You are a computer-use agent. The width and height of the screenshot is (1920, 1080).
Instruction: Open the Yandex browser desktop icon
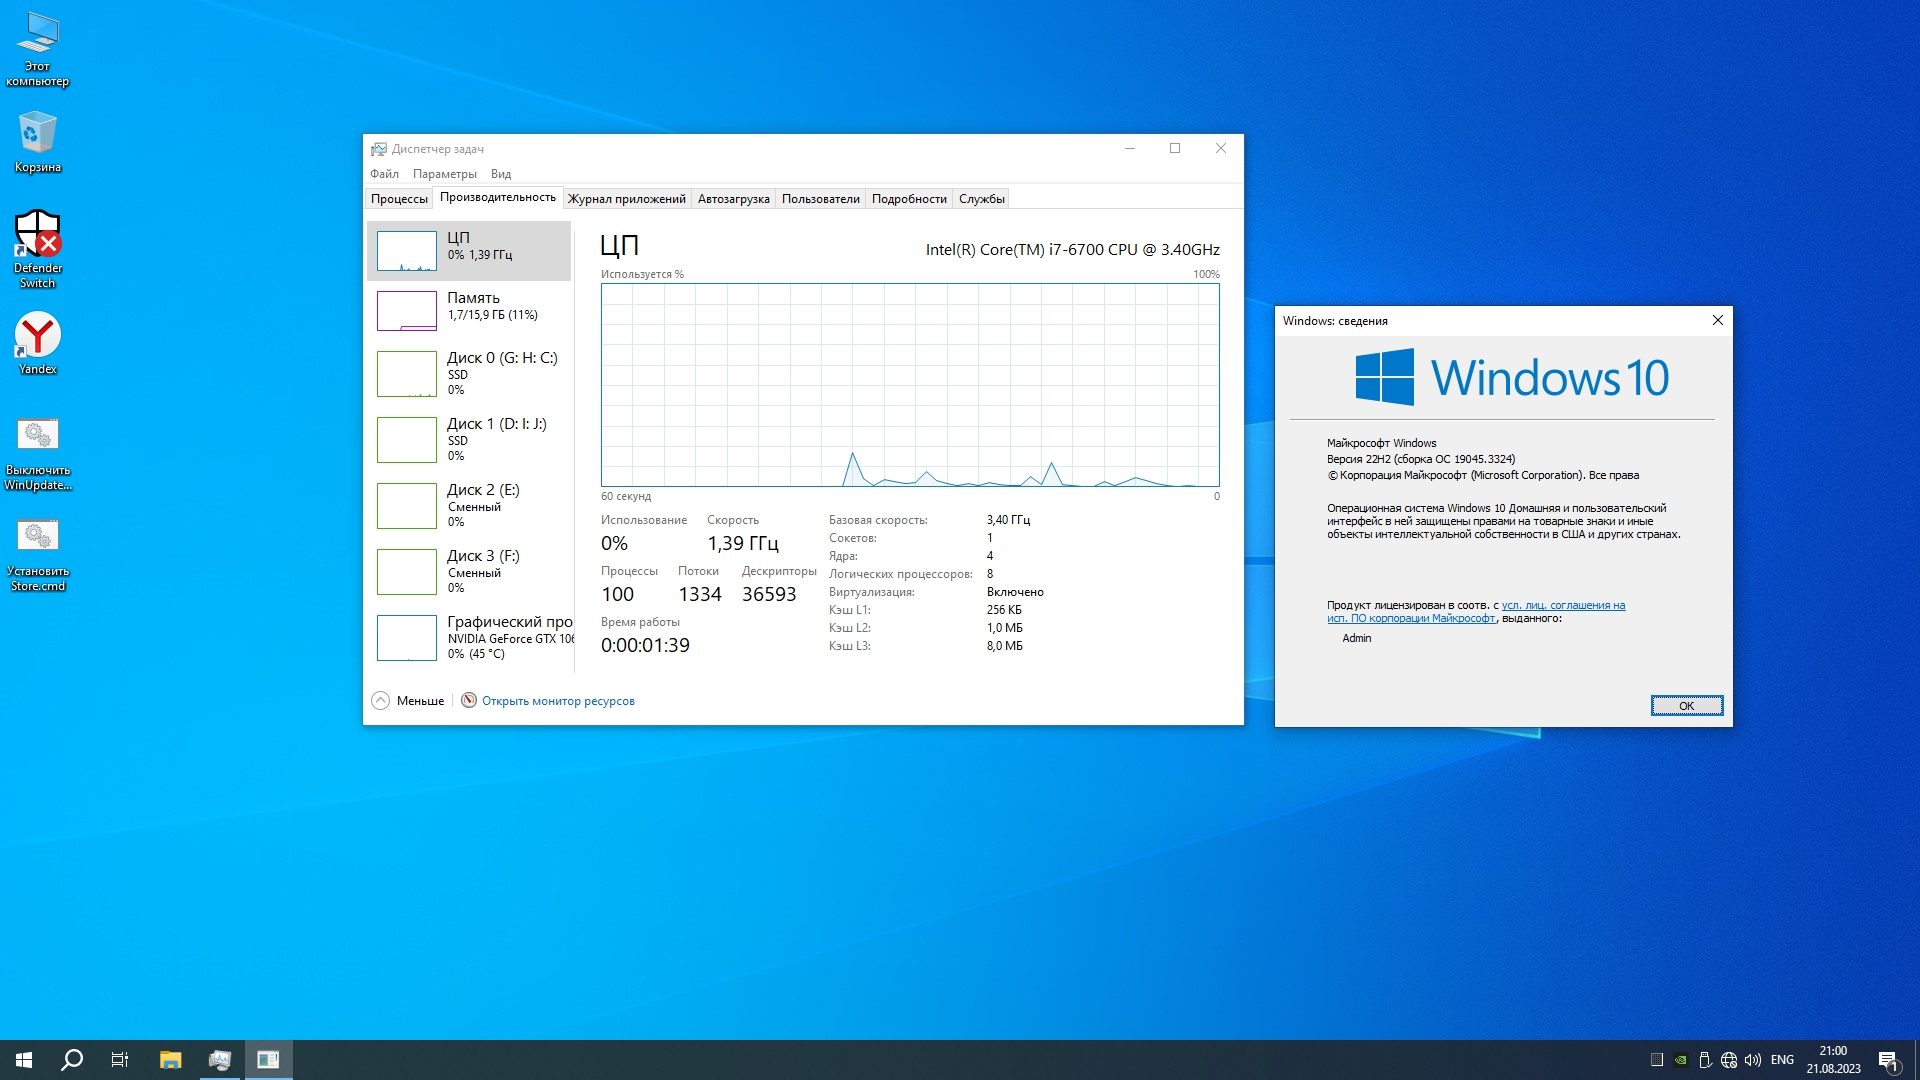coord(38,336)
